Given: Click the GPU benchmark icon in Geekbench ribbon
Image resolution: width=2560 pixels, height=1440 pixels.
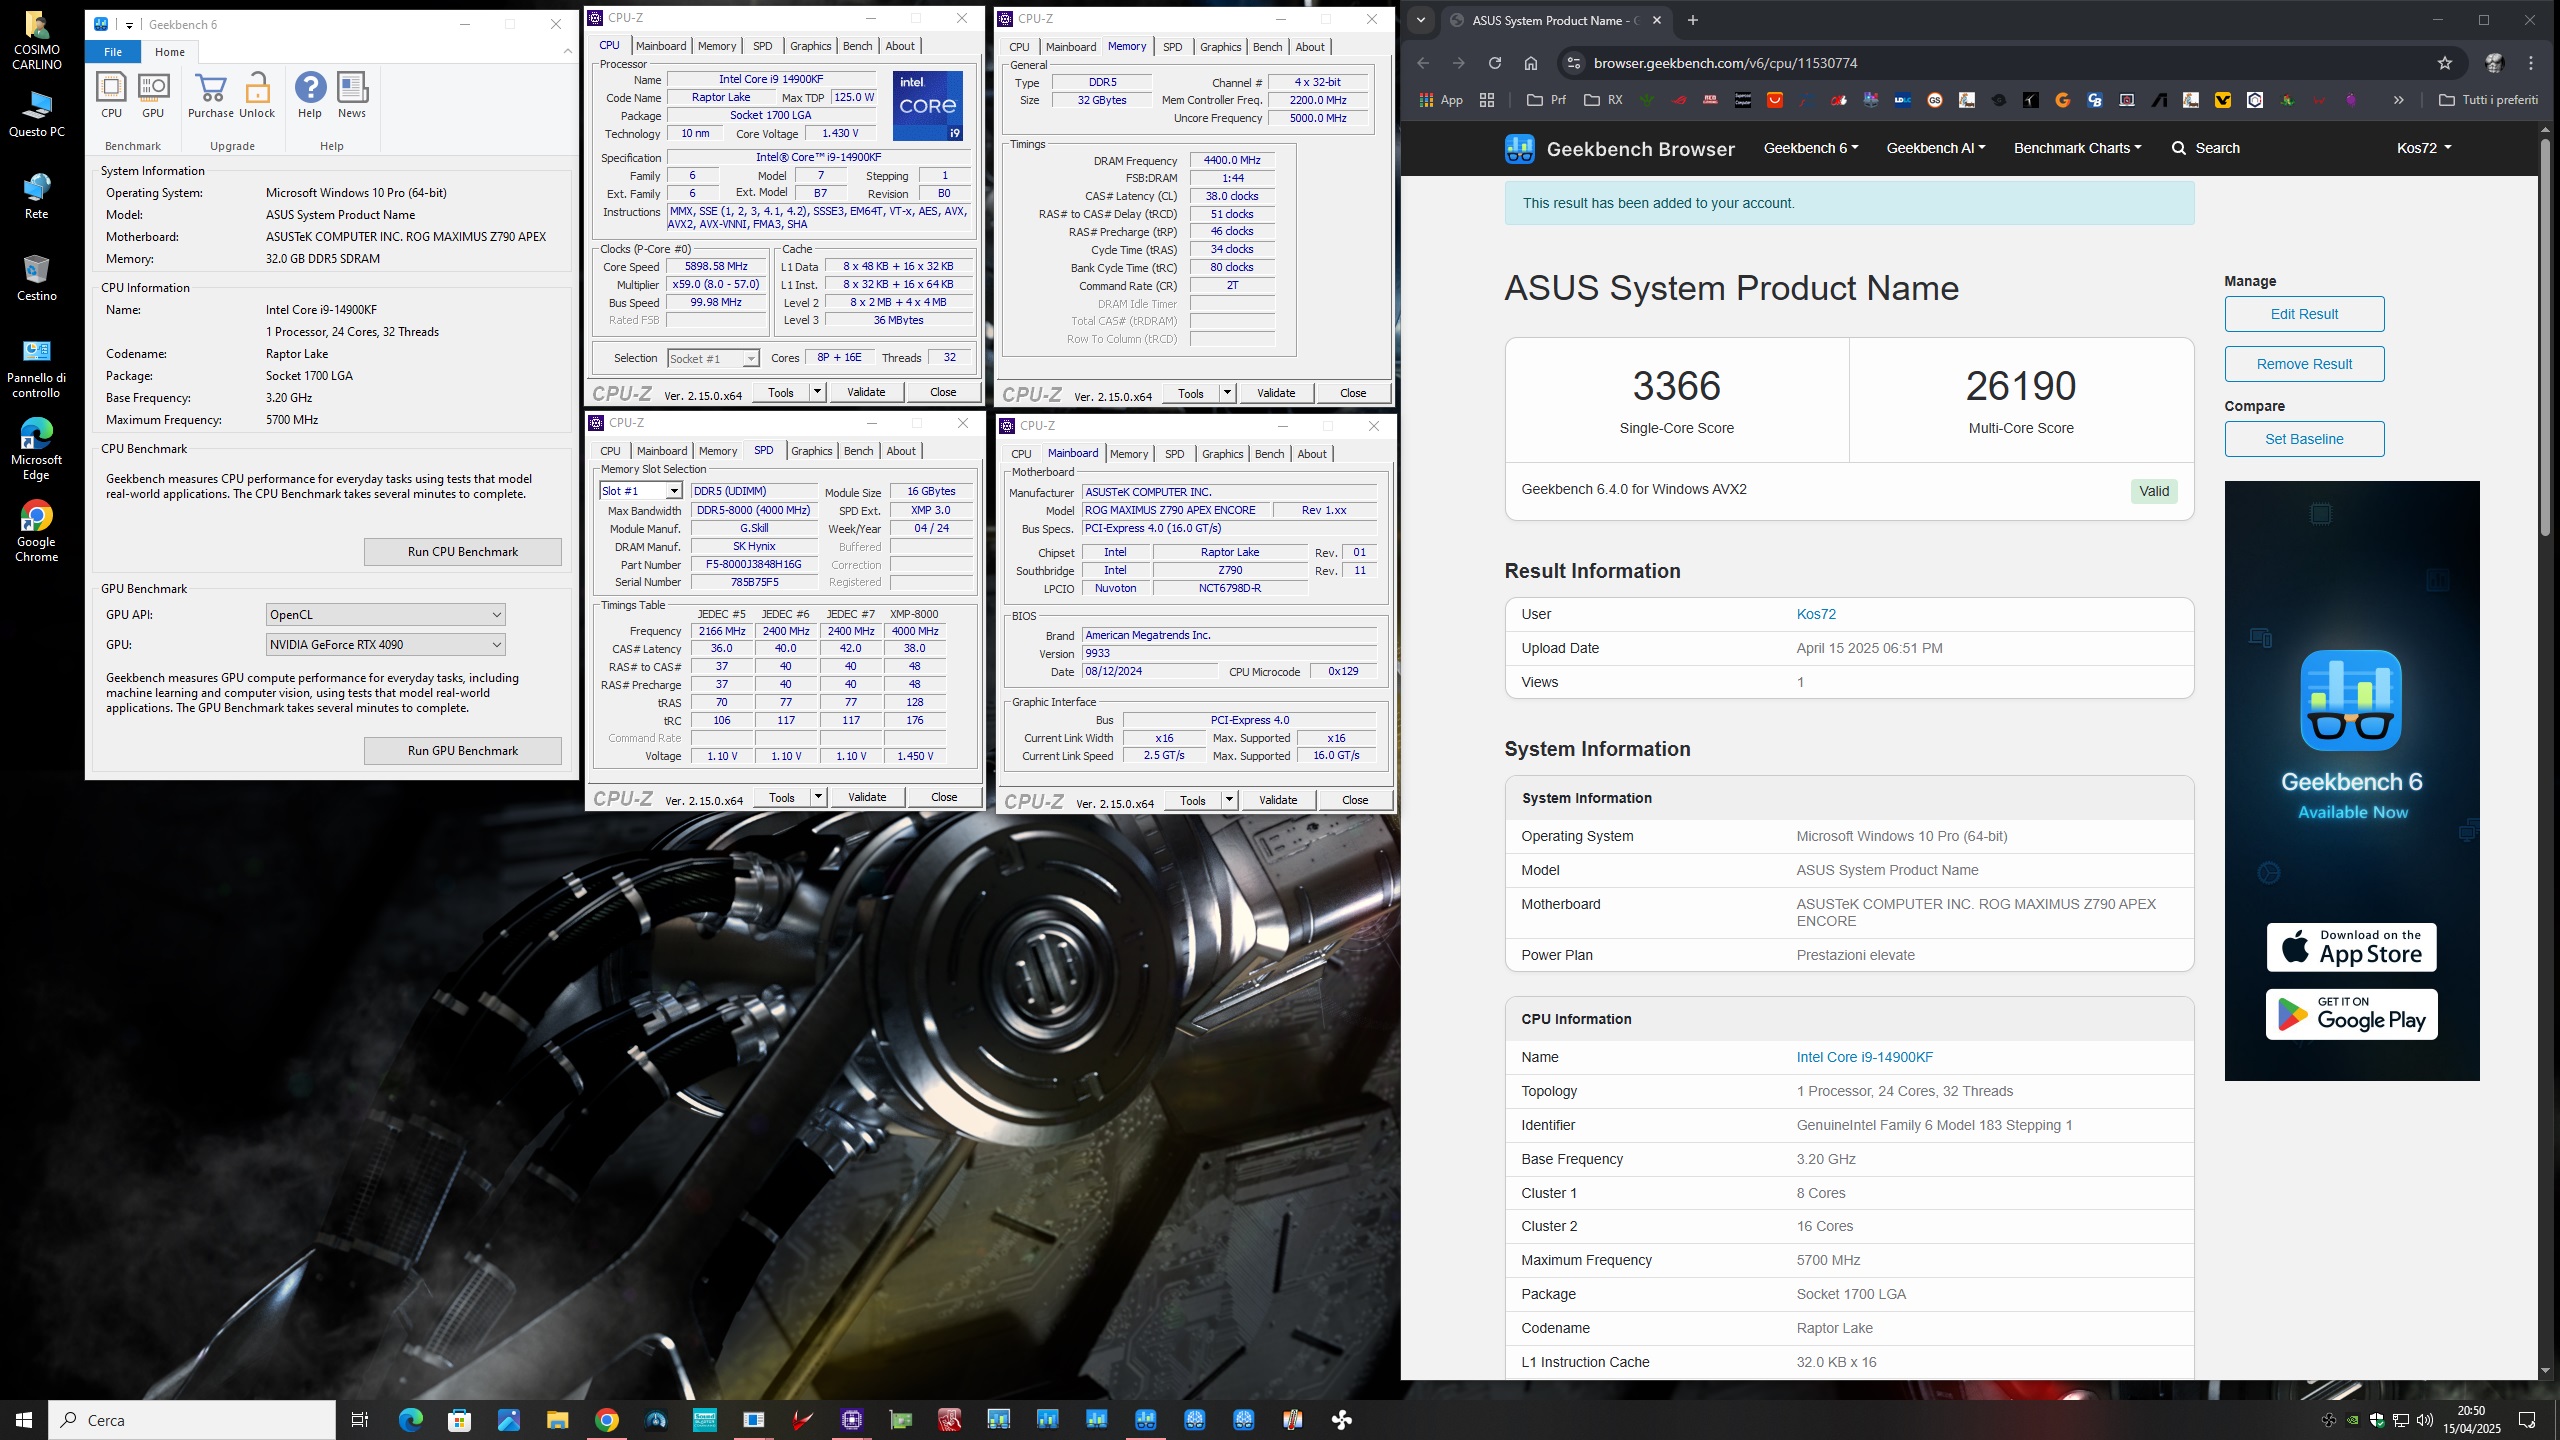Looking at the screenshot, I should [153, 88].
